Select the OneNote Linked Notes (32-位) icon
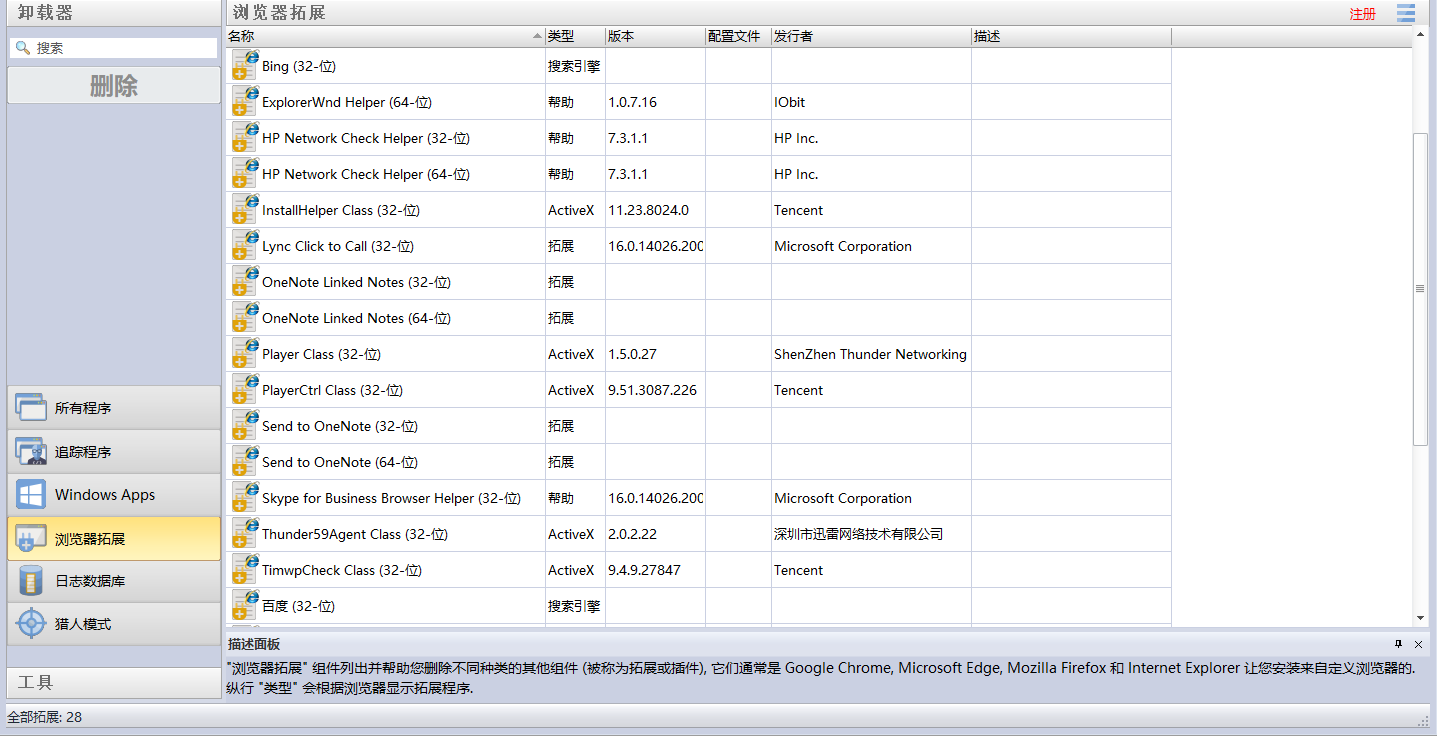Viewport: 1437px width, 736px height. pyautogui.click(x=245, y=282)
